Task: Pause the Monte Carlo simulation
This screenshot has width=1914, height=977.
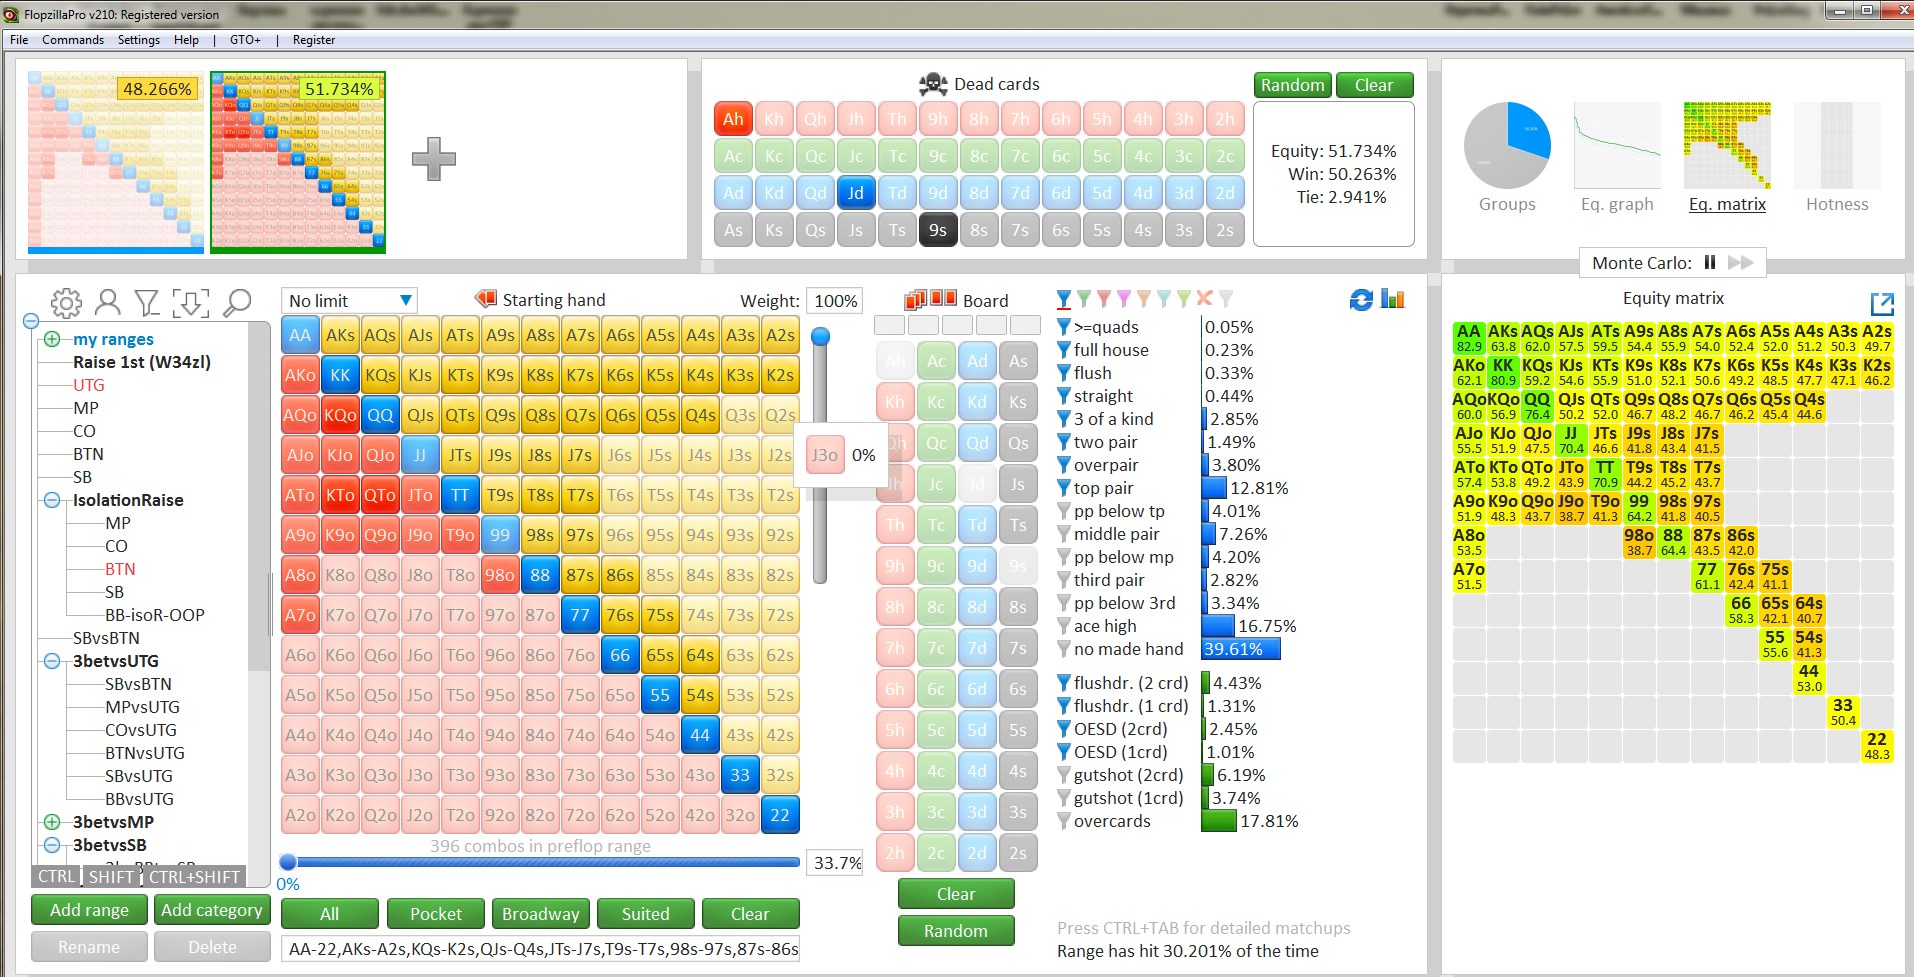Action: tap(1710, 263)
